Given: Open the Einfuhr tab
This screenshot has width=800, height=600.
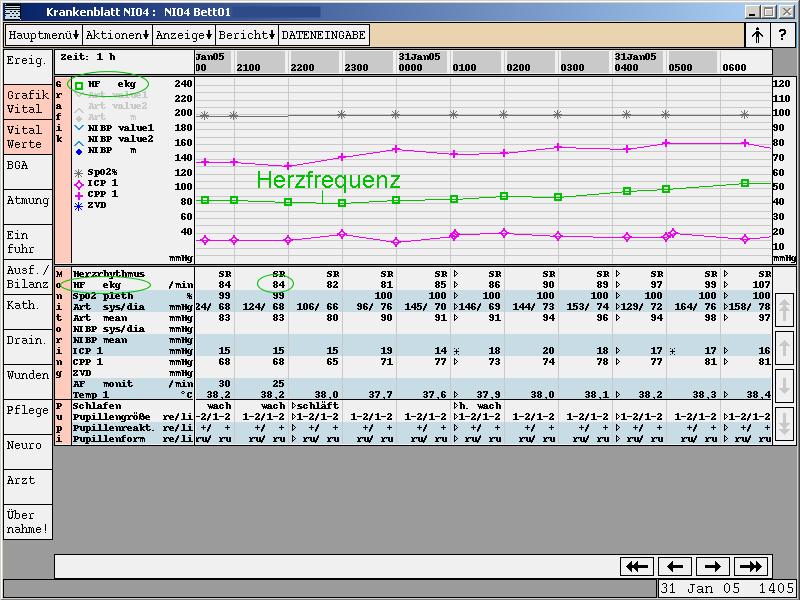Looking at the screenshot, I should tap(28, 242).
